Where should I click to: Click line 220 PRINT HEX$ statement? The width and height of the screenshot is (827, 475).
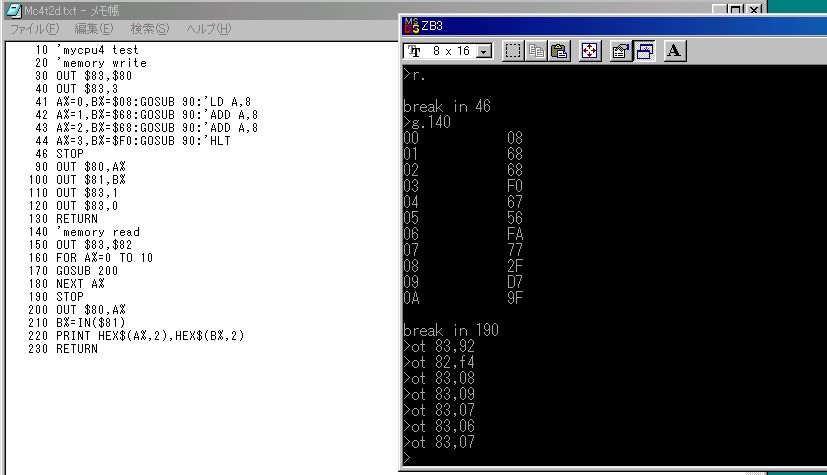136,336
